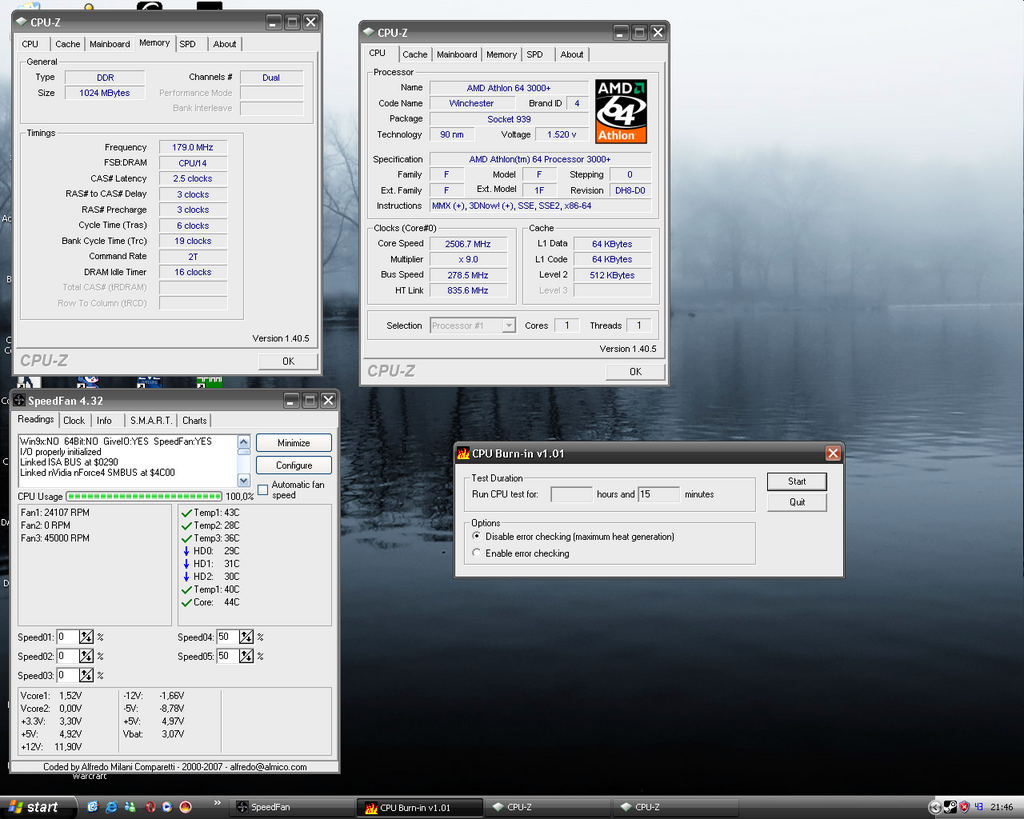Click the CPU-Z icon in the Memory window title bar

point(21,22)
